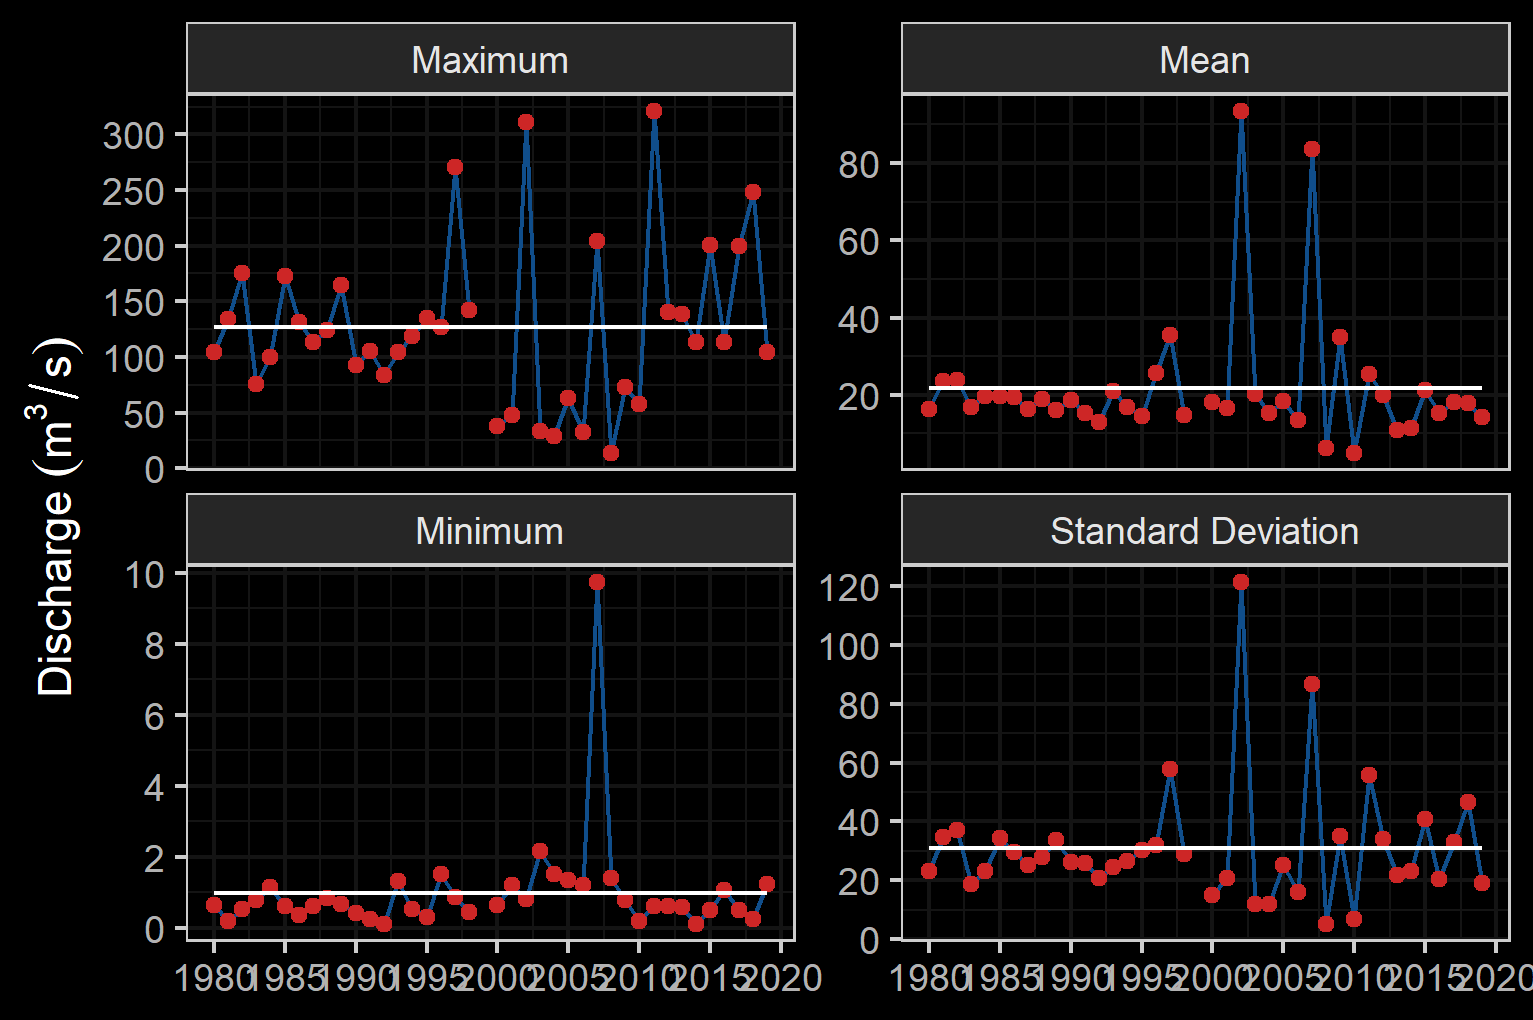Click the white average line in Minimum panel

[x=490, y=893]
